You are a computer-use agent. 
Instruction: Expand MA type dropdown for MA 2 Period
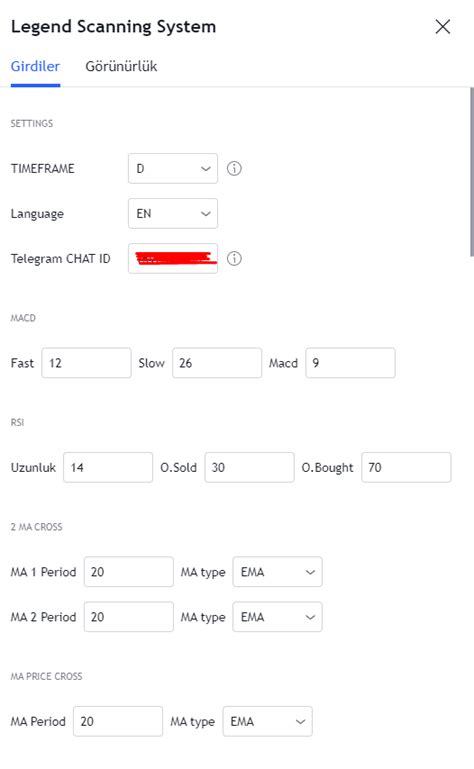click(x=277, y=617)
